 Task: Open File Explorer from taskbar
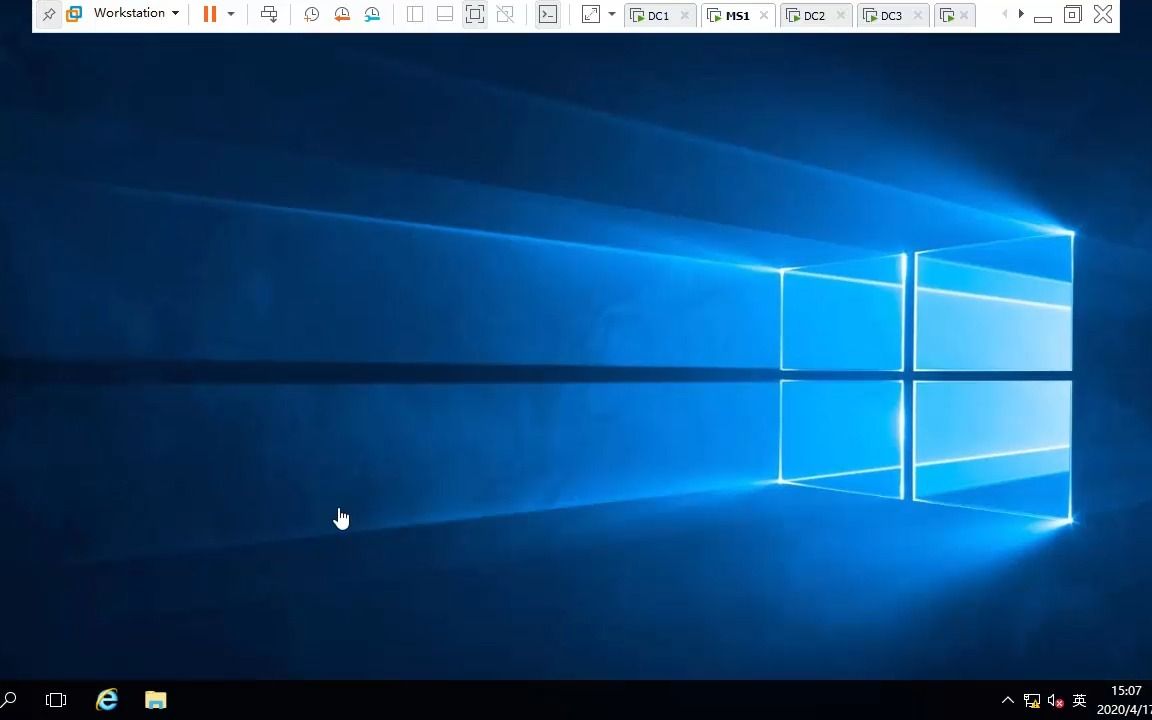coord(156,700)
